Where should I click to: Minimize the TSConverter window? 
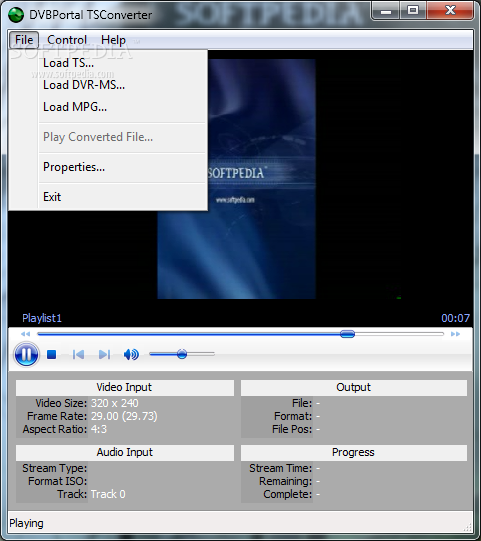(386, 11)
